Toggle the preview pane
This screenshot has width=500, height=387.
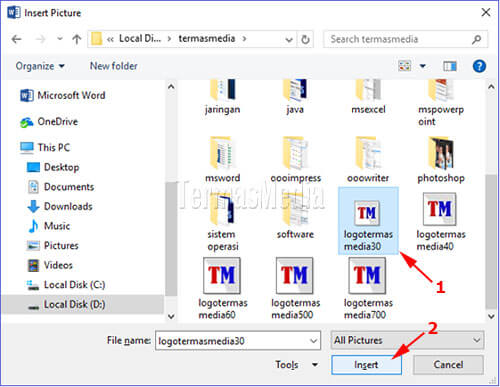coord(450,66)
